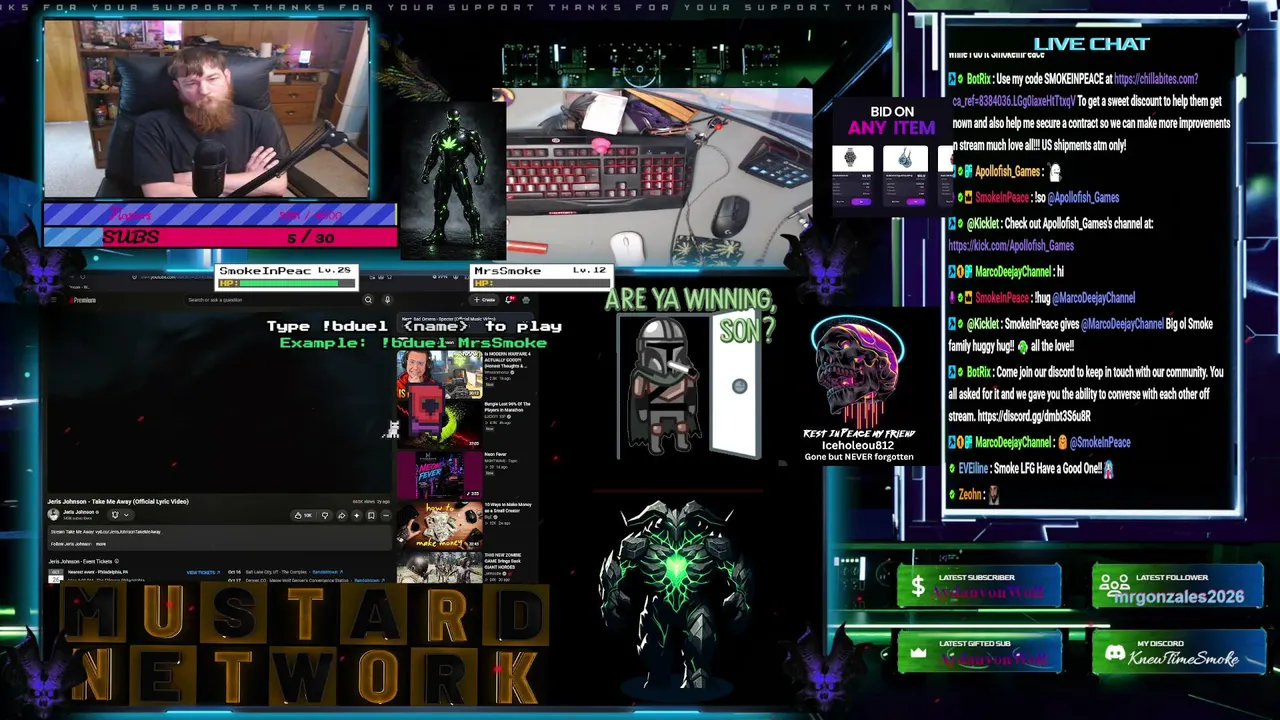This screenshot has width=1280, height=720.
Task: Dislike the Jeris Johnson video
Action: pos(325,516)
